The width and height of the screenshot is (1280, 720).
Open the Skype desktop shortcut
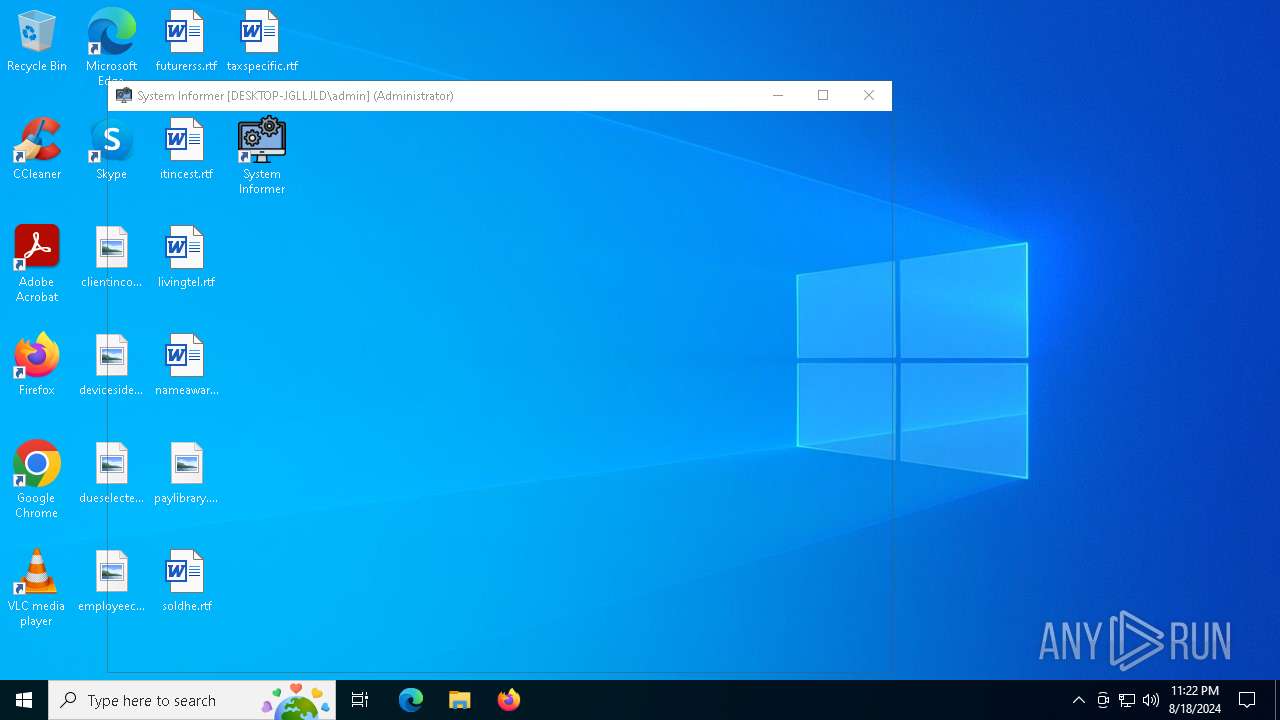pos(111,149)
